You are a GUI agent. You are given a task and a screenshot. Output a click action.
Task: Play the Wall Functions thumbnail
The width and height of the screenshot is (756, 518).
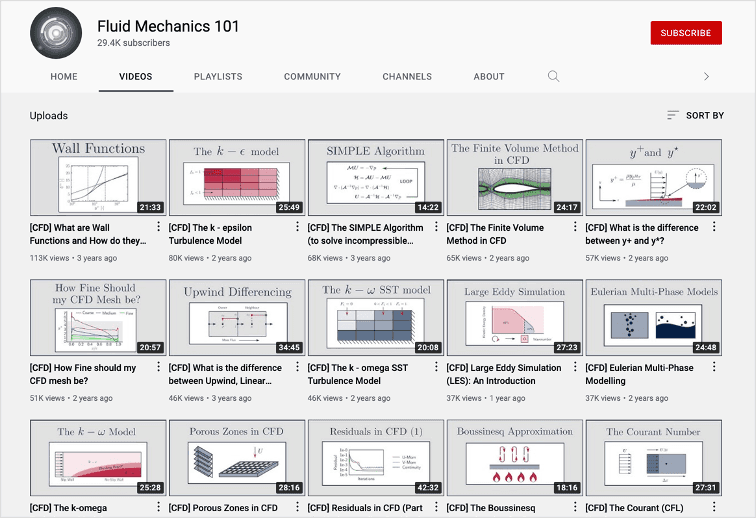pyautogui.click(x=98, y=177)
